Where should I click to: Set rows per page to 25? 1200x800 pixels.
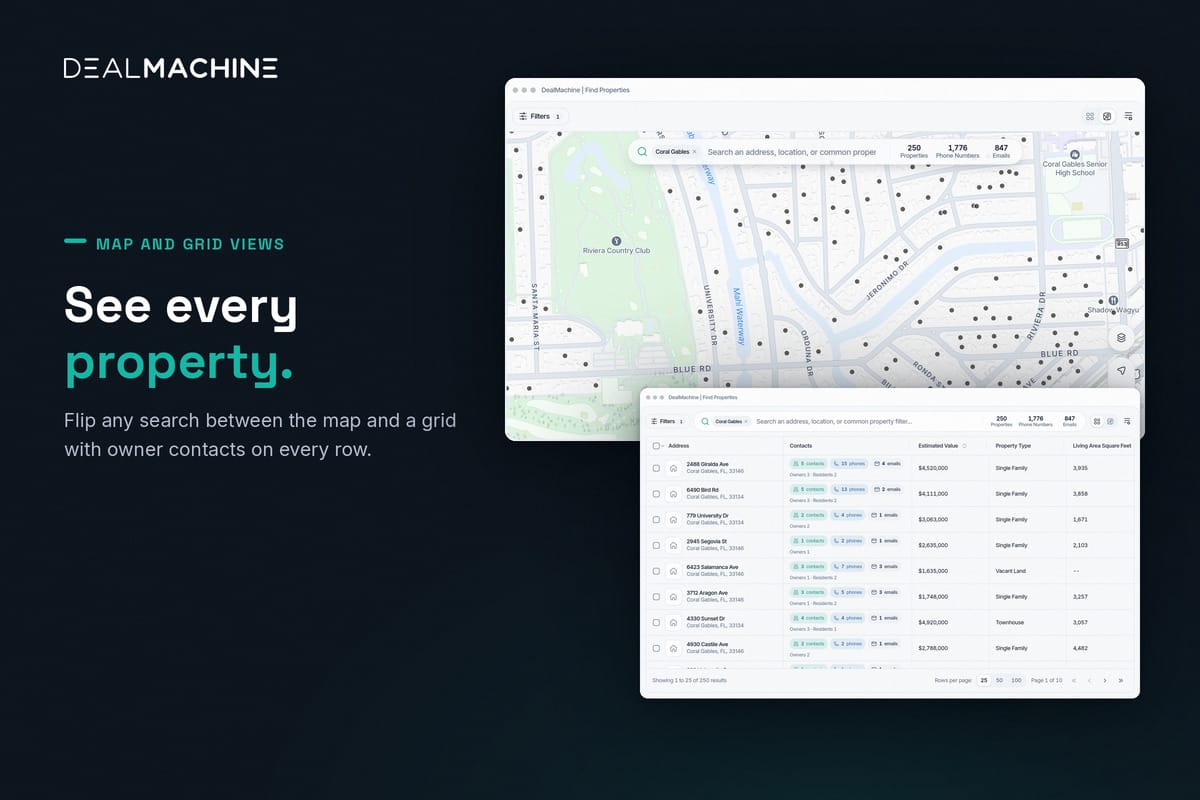pyautogui.click(x=984, y=680)
